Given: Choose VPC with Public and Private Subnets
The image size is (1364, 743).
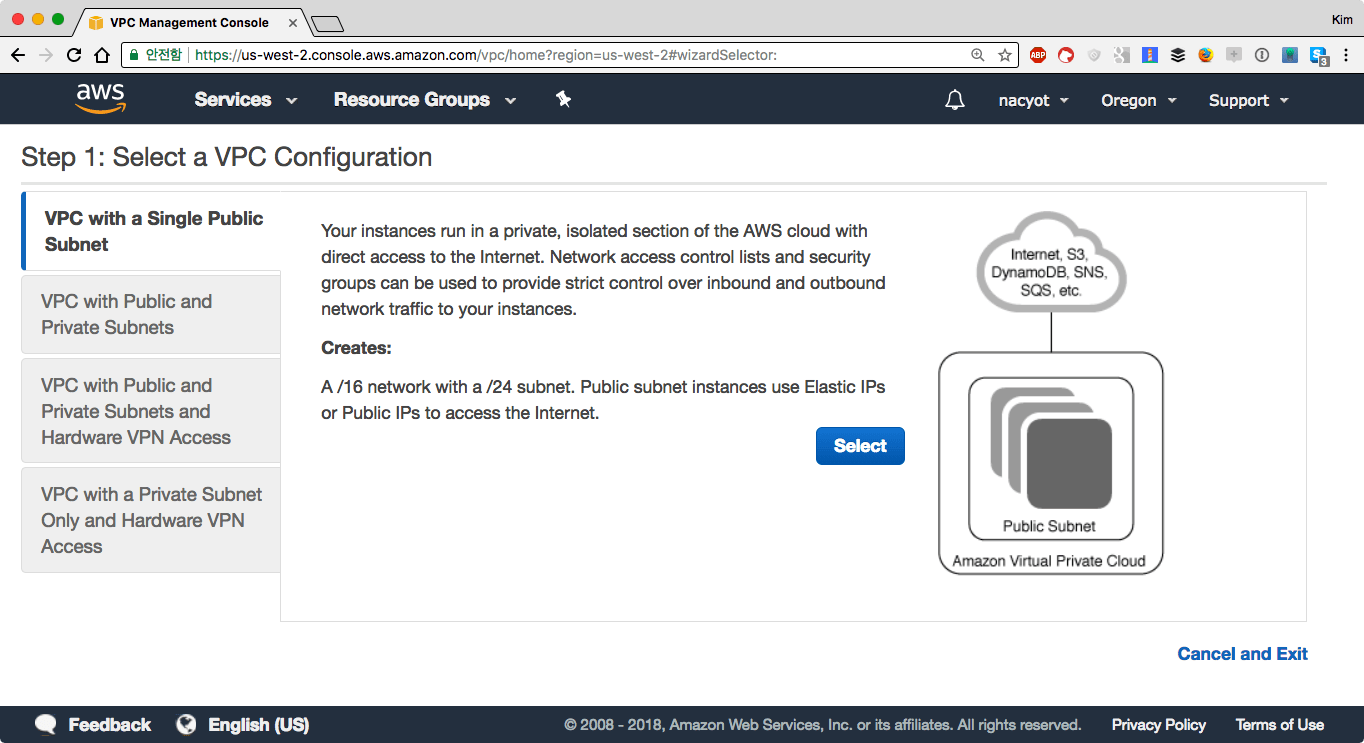Looking at the screenshot, I should point(127,314).
